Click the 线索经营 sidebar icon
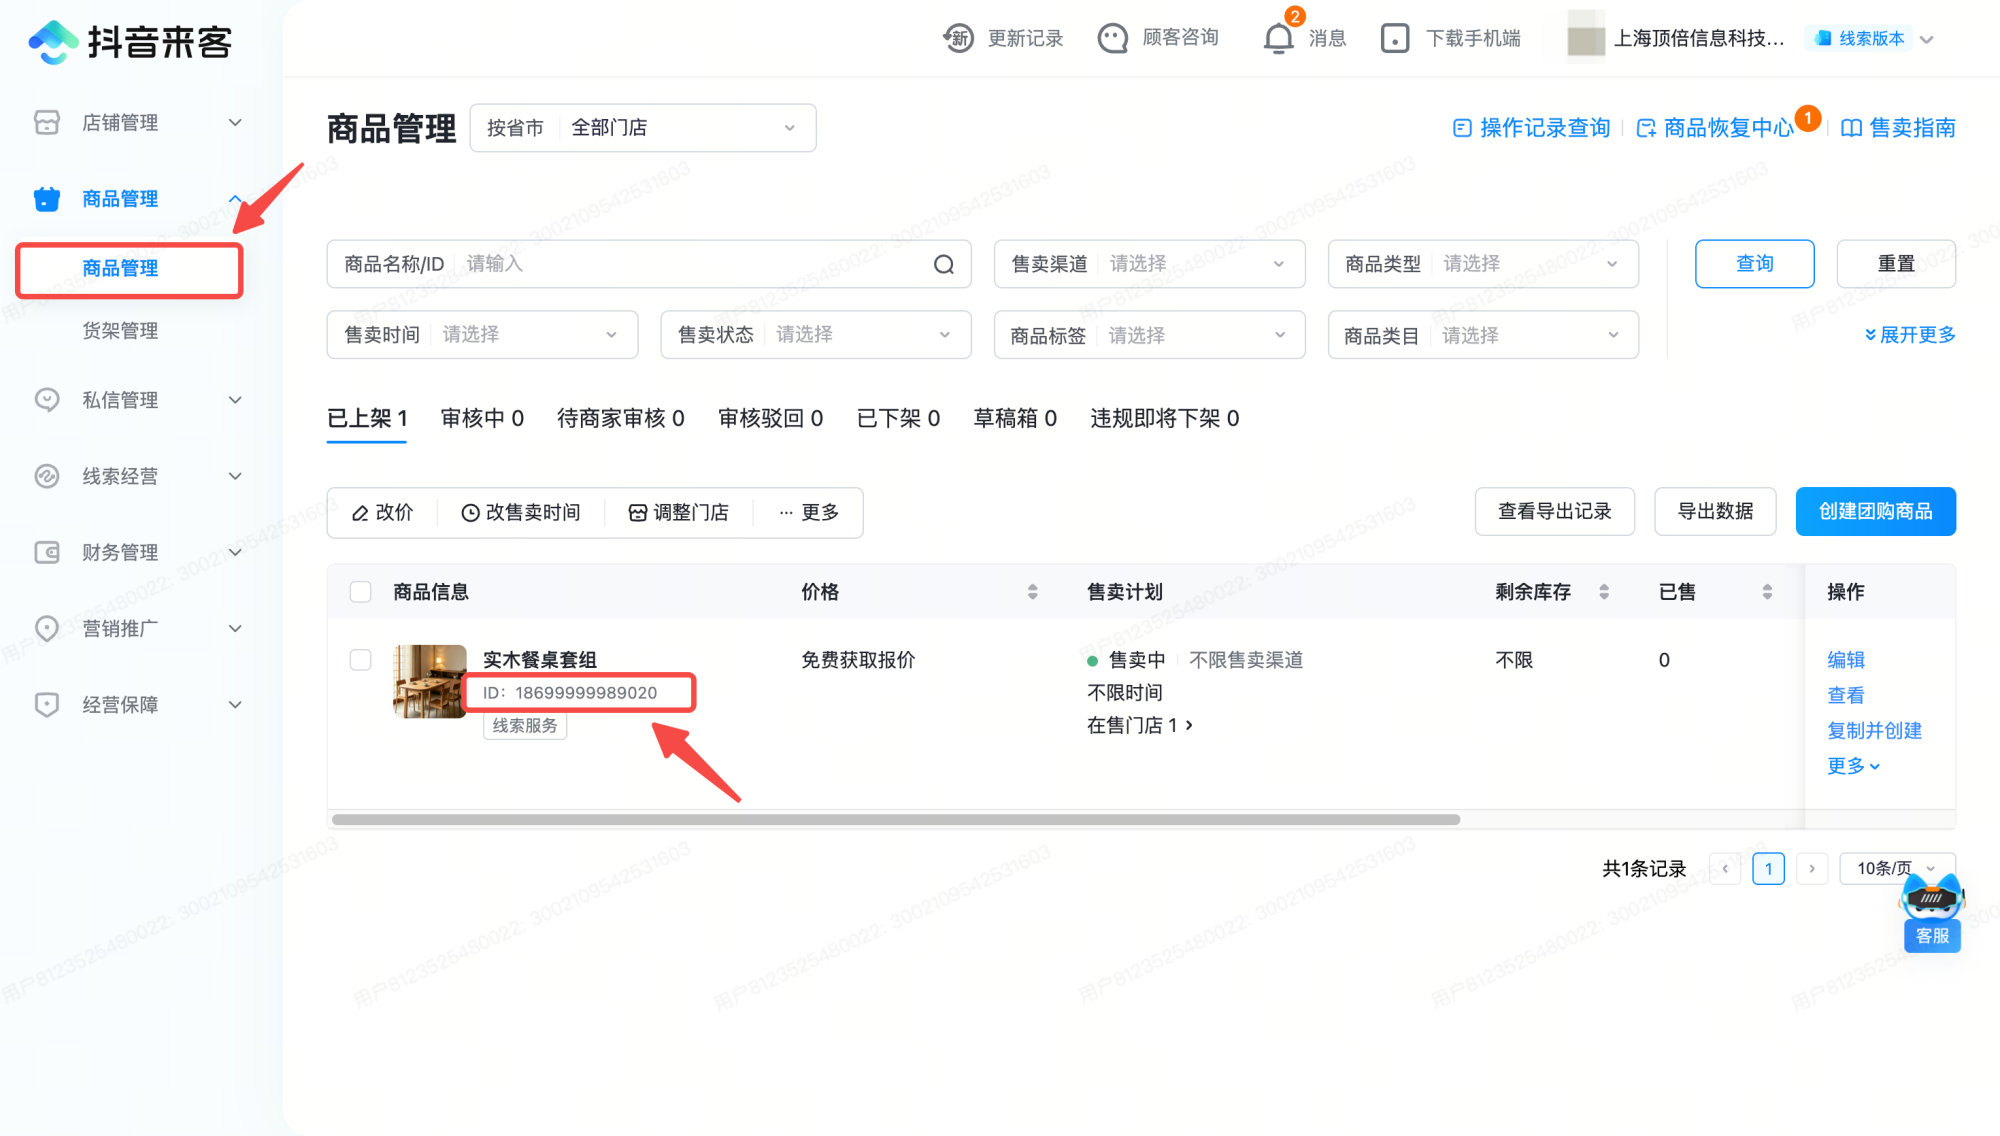Screen dimensions: 2000x1136 click(46, 476)
